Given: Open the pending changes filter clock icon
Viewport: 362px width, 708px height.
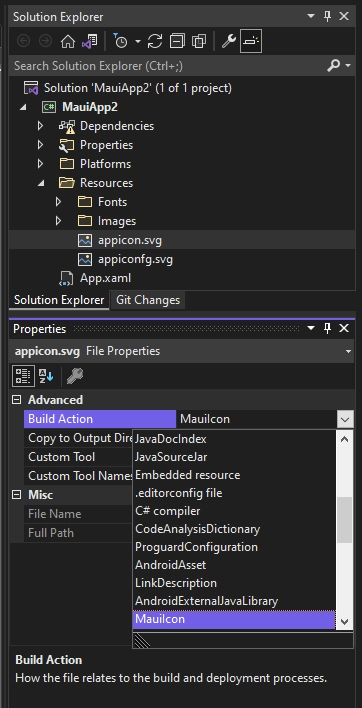Looking at the screenshot, I should click(120, 42).
